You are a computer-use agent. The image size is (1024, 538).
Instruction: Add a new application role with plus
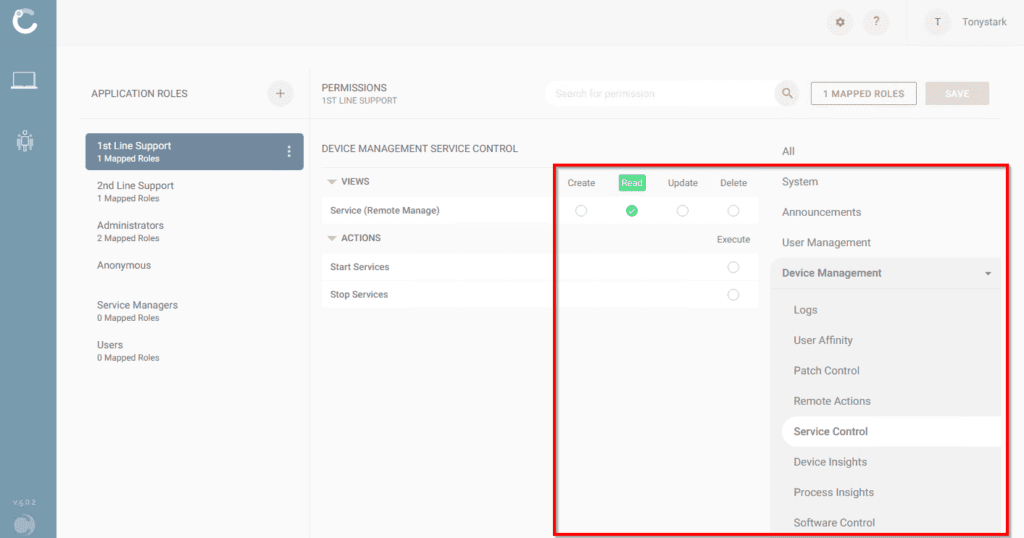coord(280,93)
